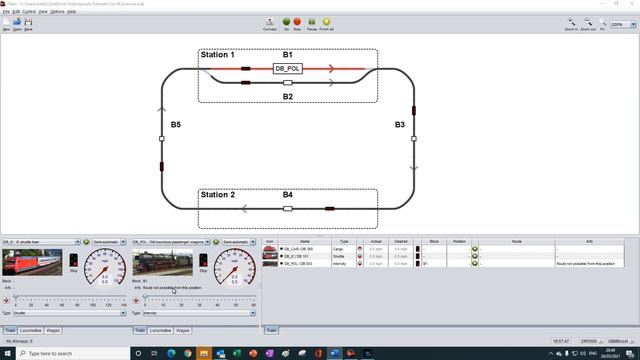This screenshot has height=360, width=640.
Task: Click the direction arrow button for DB_IC train
Action: point(6,301)
